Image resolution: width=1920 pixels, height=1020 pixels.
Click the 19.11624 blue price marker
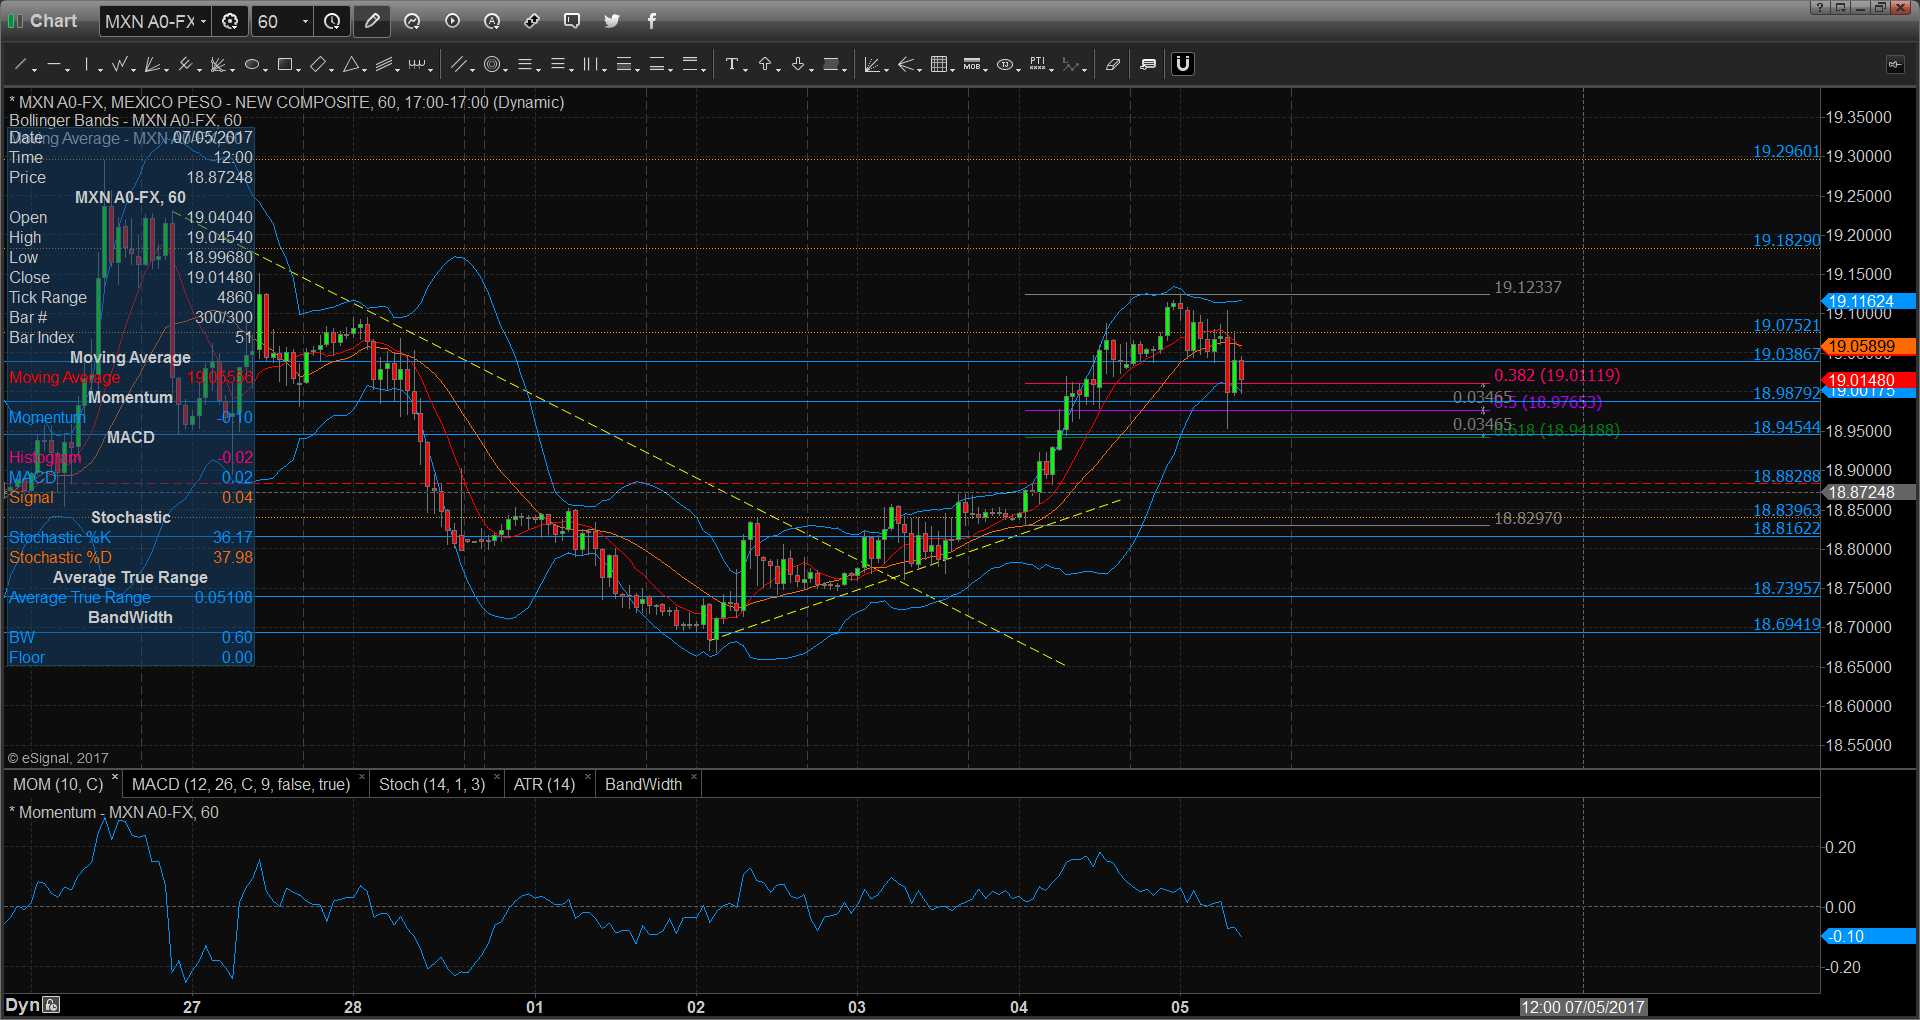[x=1868, y=301]
